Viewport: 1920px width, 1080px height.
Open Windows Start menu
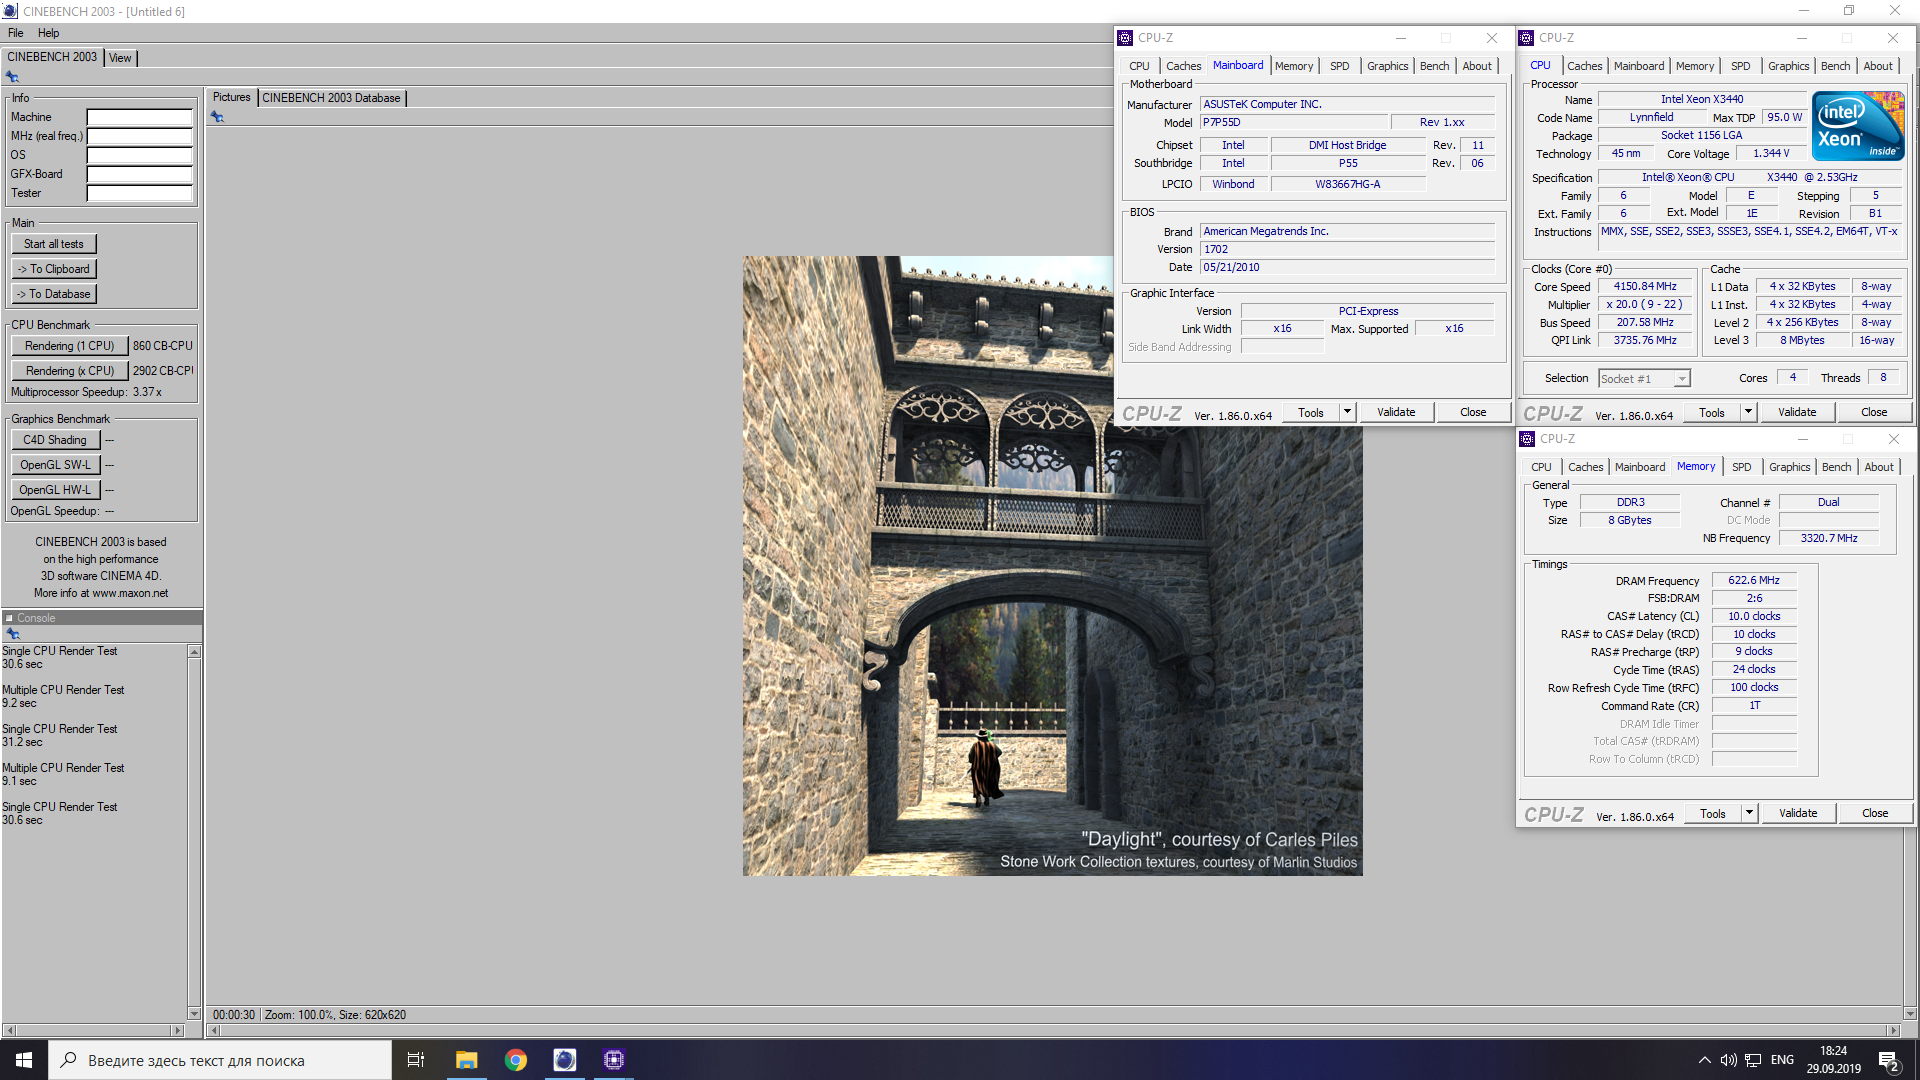pyautogui.click(x=24, y=1060)
